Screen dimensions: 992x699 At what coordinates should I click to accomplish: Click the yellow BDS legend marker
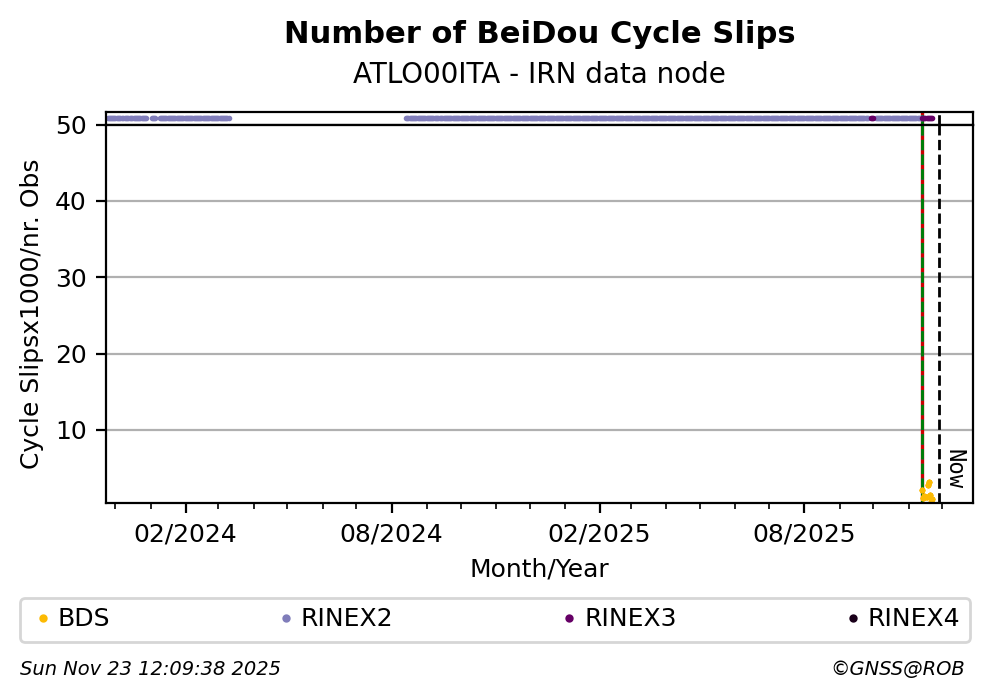pyautogui.click(x=43, y=619)
